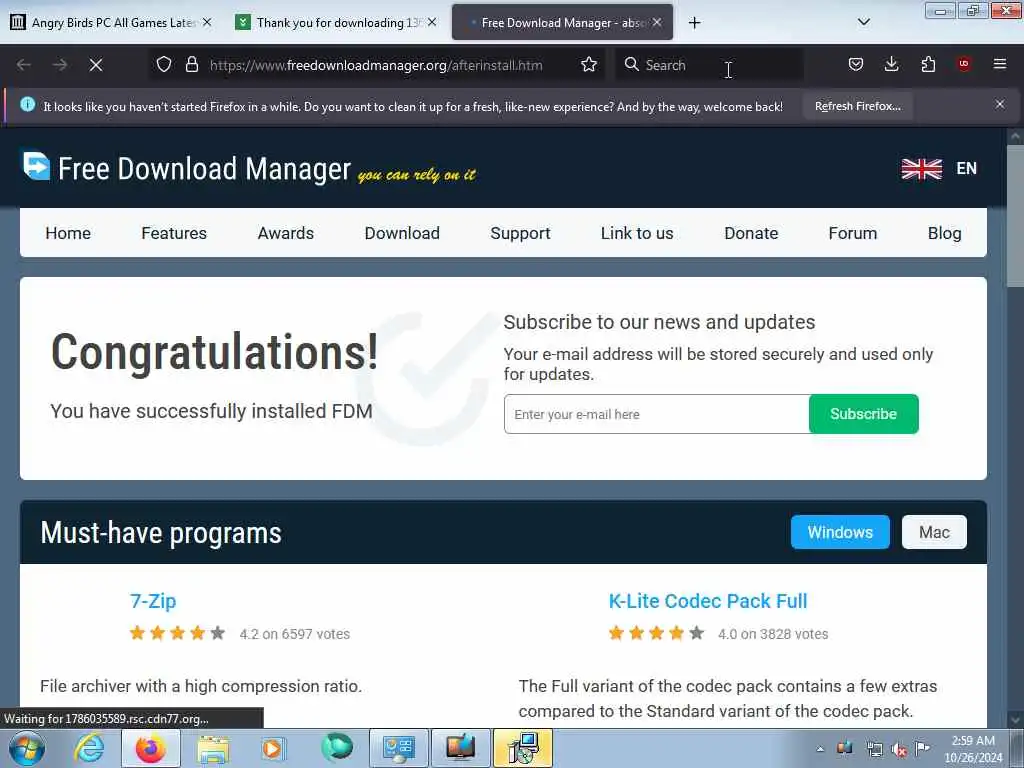
Task: Visit the Forum page
Action: [852, 233]
